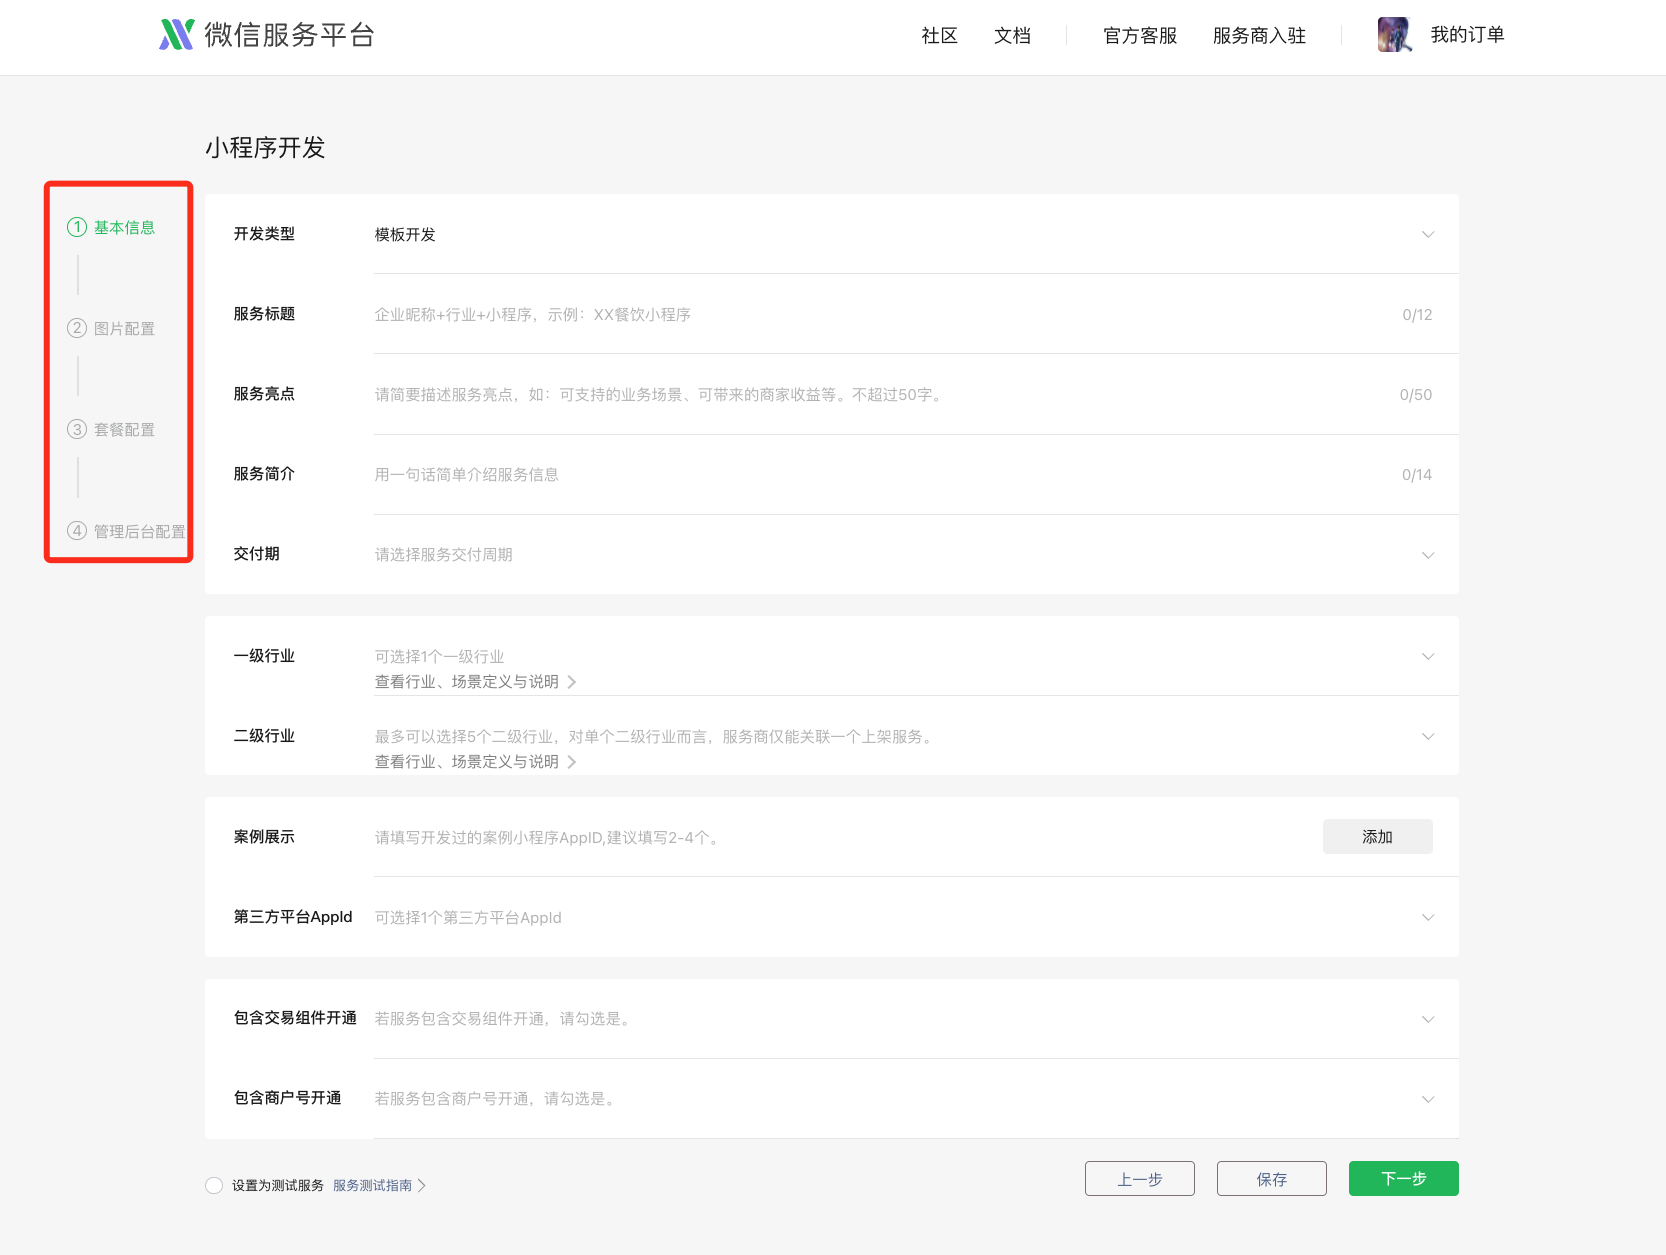Open the 文档 nav item

click(x=1012, y=36)
